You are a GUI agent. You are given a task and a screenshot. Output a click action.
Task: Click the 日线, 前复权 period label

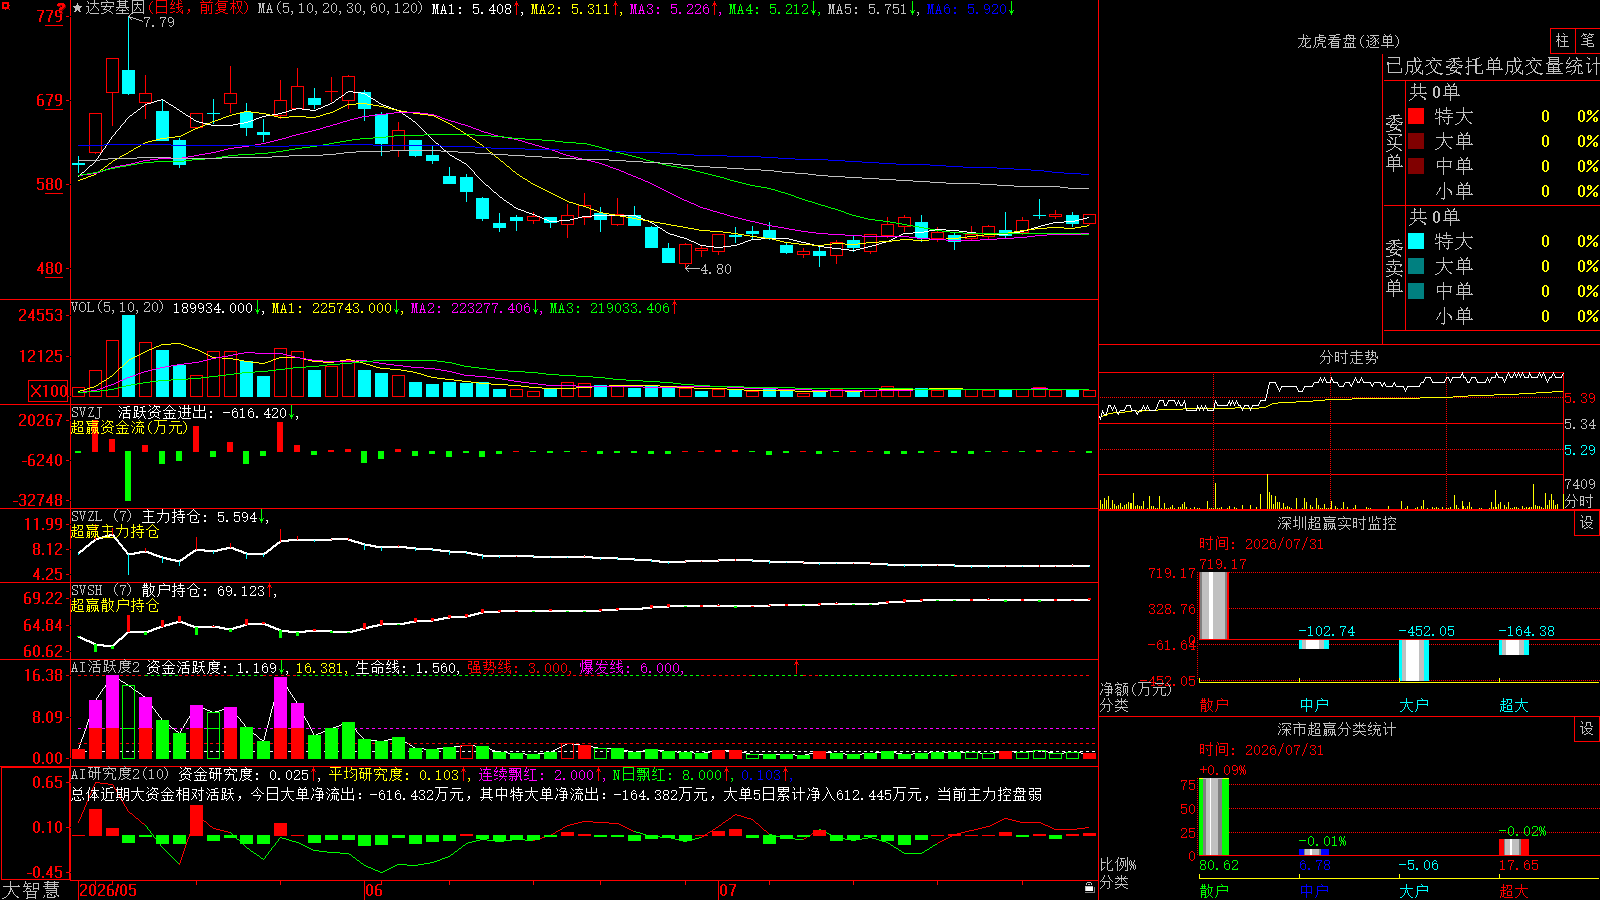tap(198, 8)
